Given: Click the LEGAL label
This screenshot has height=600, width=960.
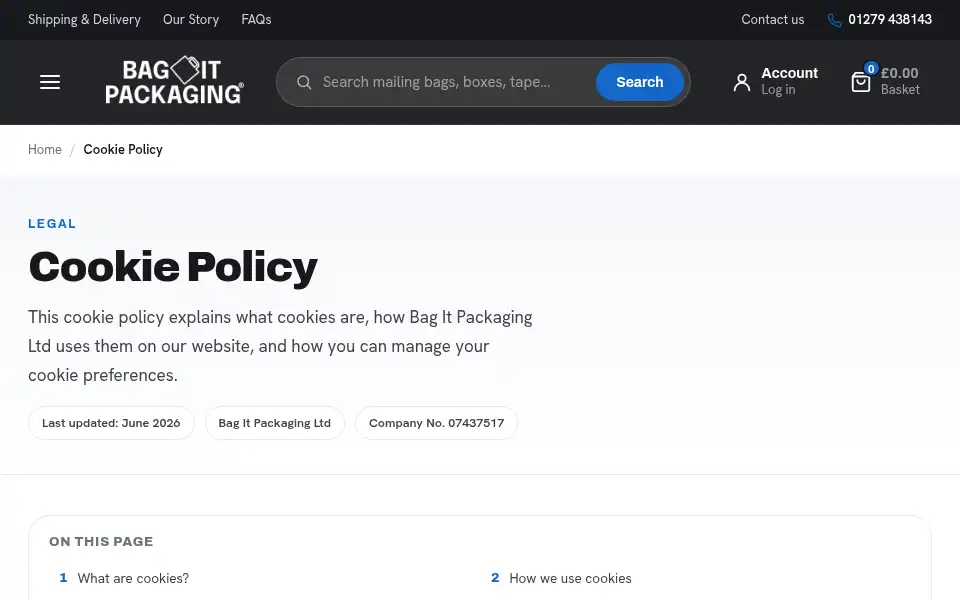Looking at the screenshot, I should (x=52, y=223).
